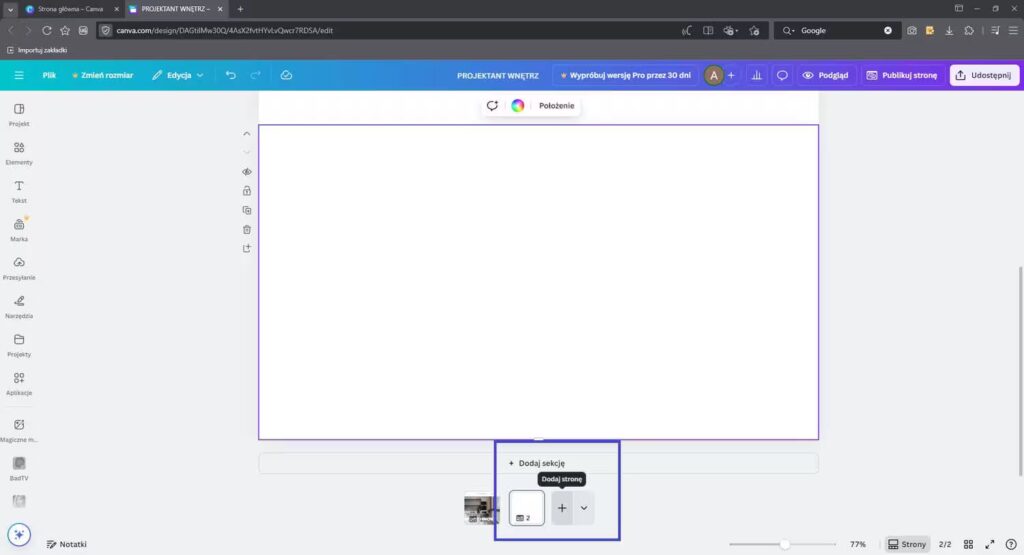This screenshot has height=555, width=1024.
Task: Redo the last undone action
Action: pyautogui.click(x=255, y=75)
